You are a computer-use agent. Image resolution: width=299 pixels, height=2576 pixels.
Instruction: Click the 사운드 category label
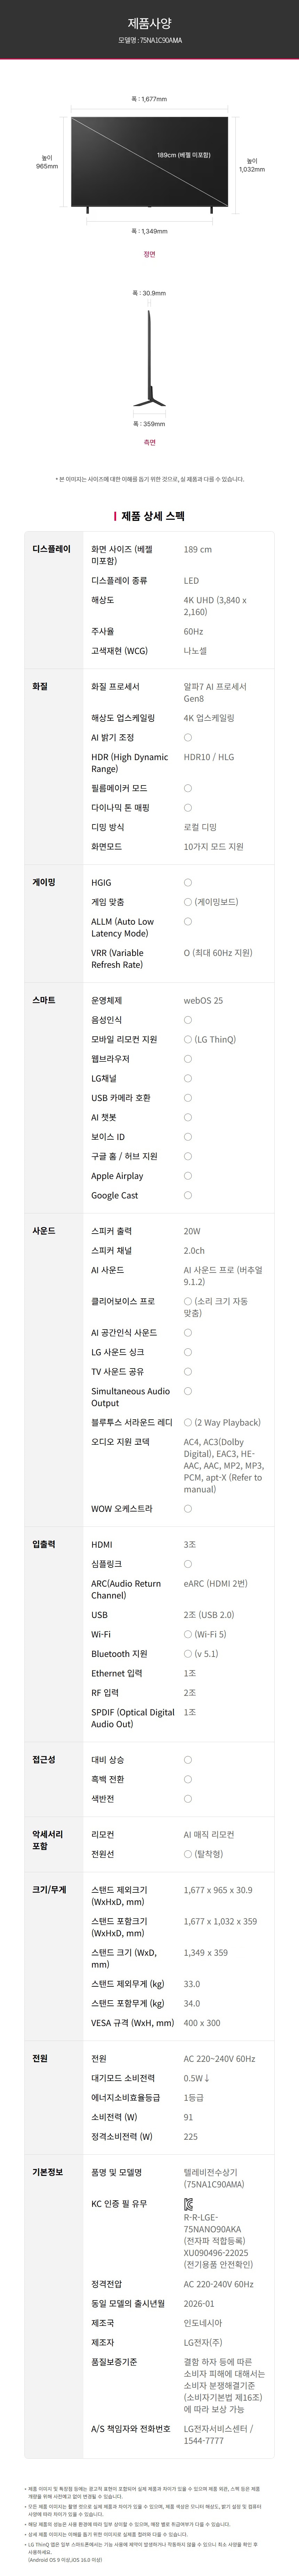pyautogui.click(x=44, y=1231)
